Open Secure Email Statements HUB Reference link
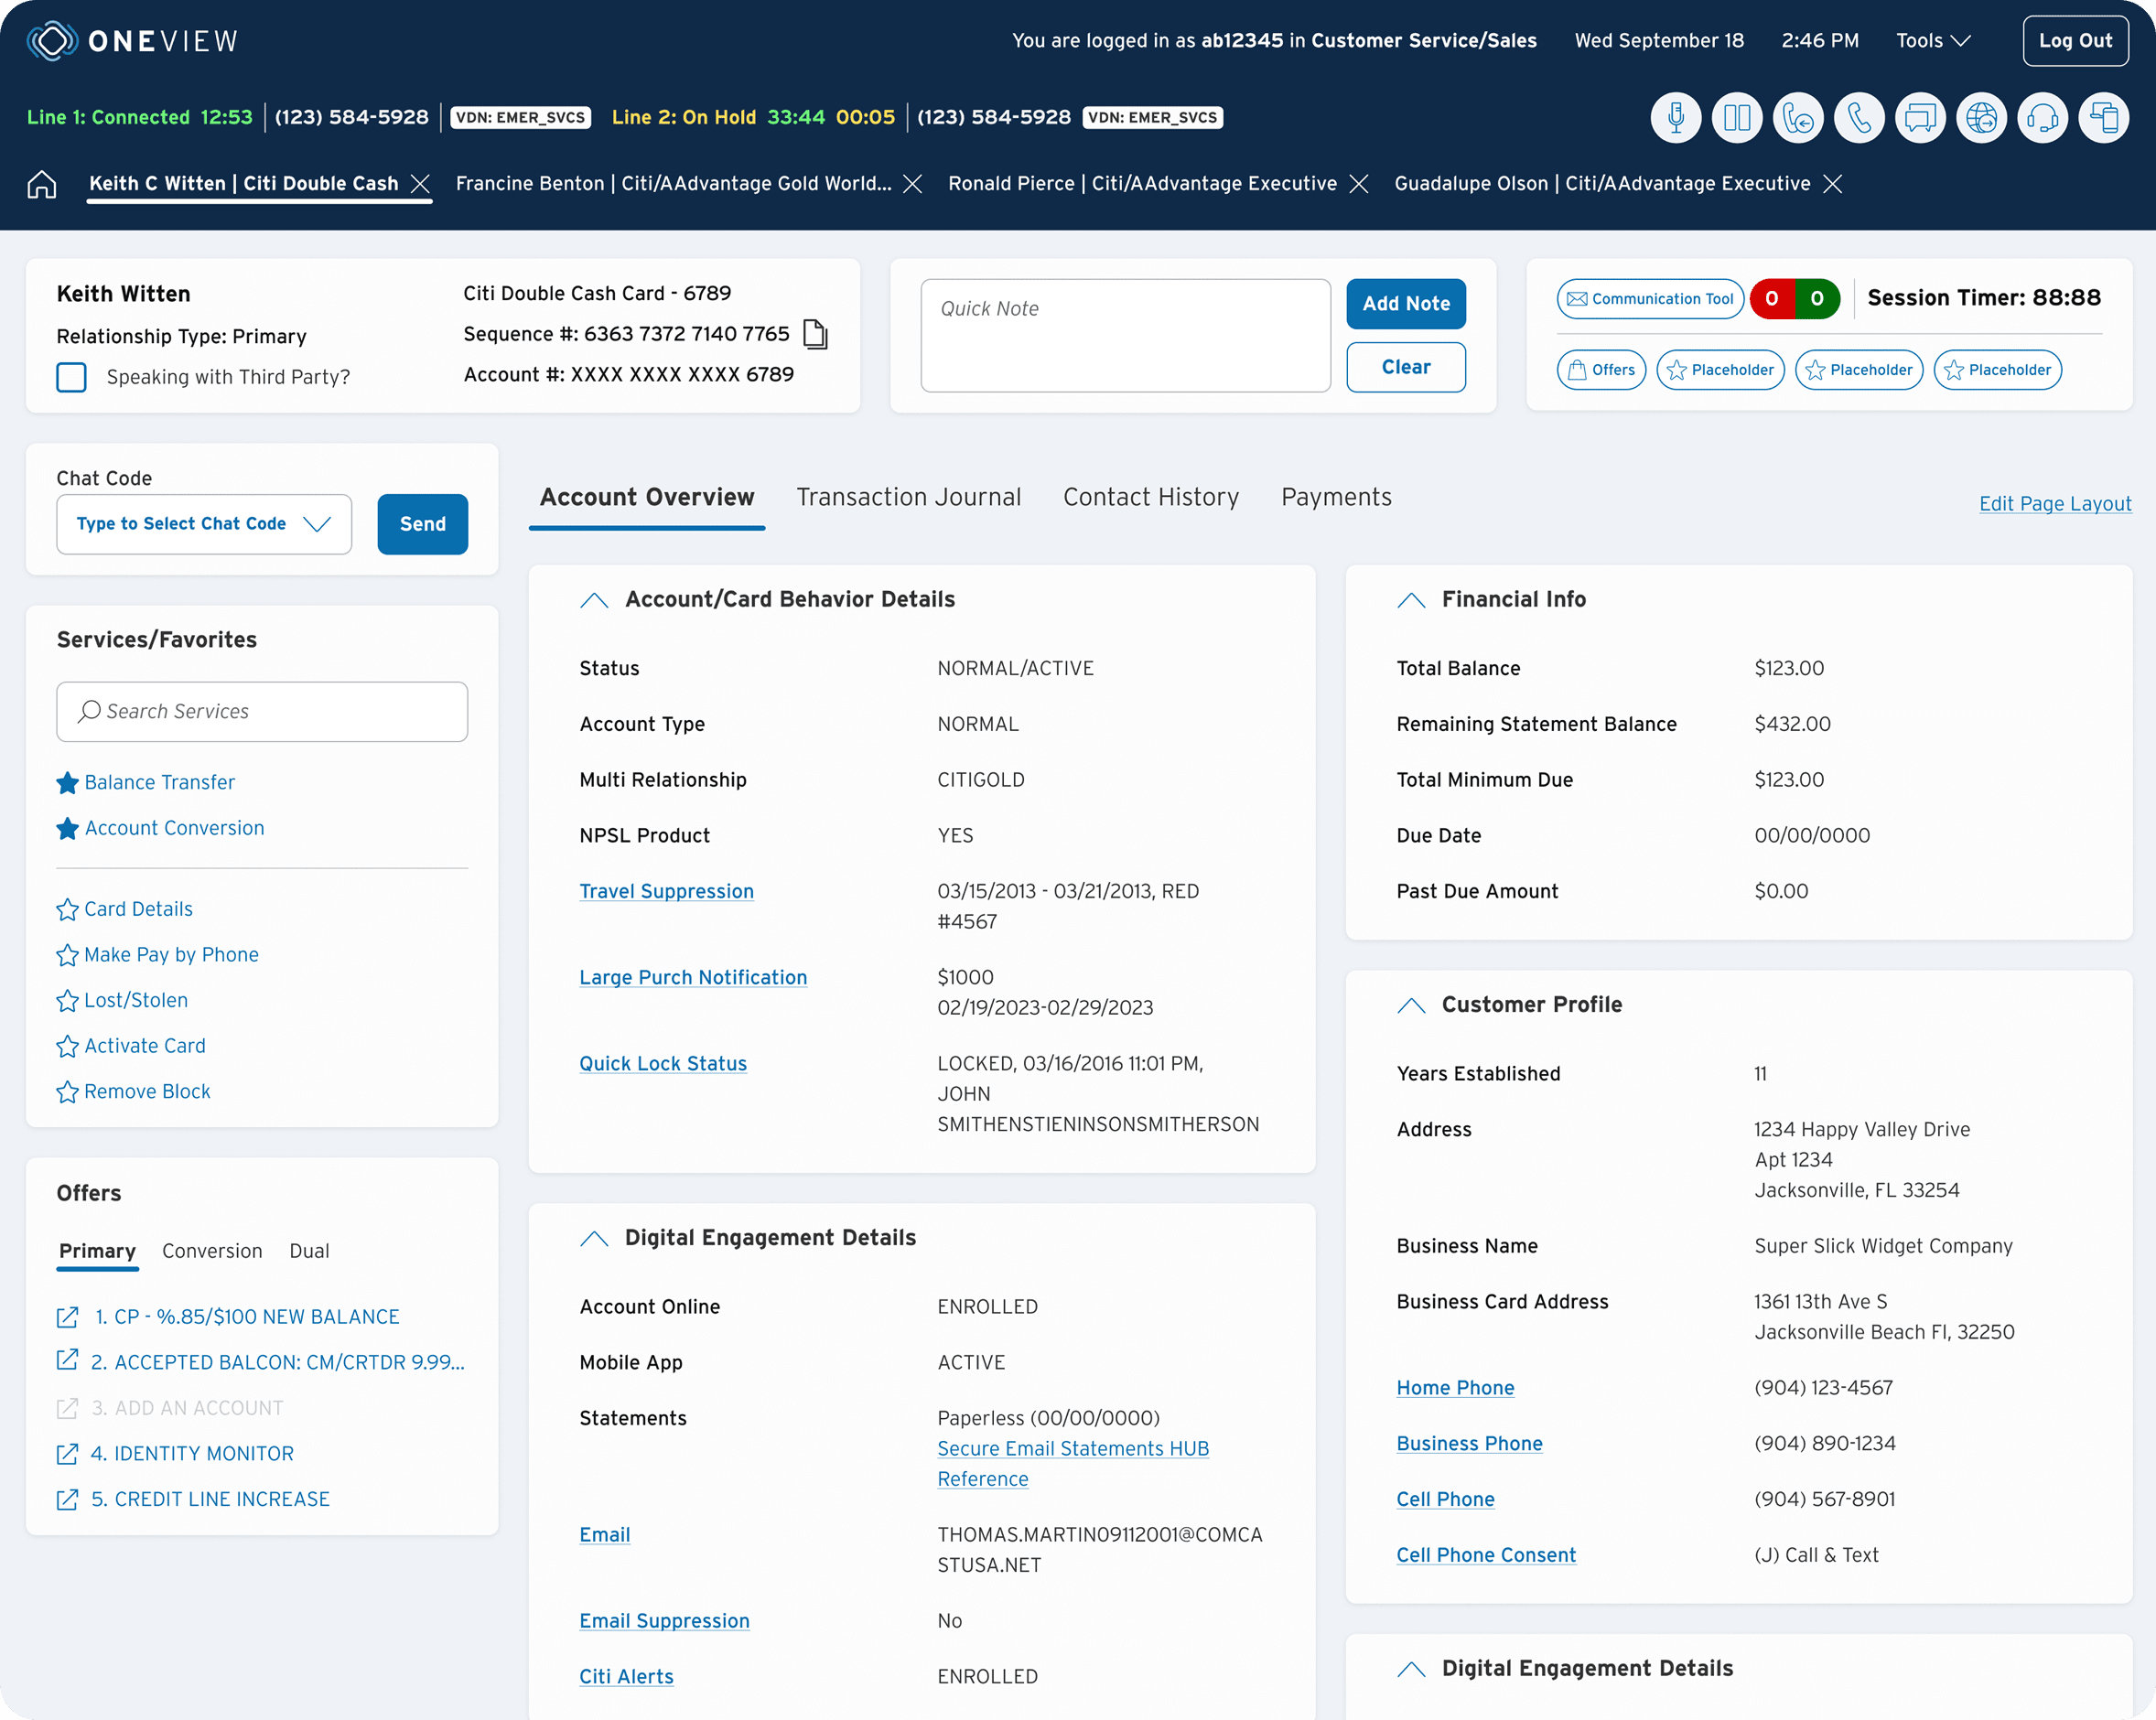The image size is (2156, 1720). (1073, 1464)
